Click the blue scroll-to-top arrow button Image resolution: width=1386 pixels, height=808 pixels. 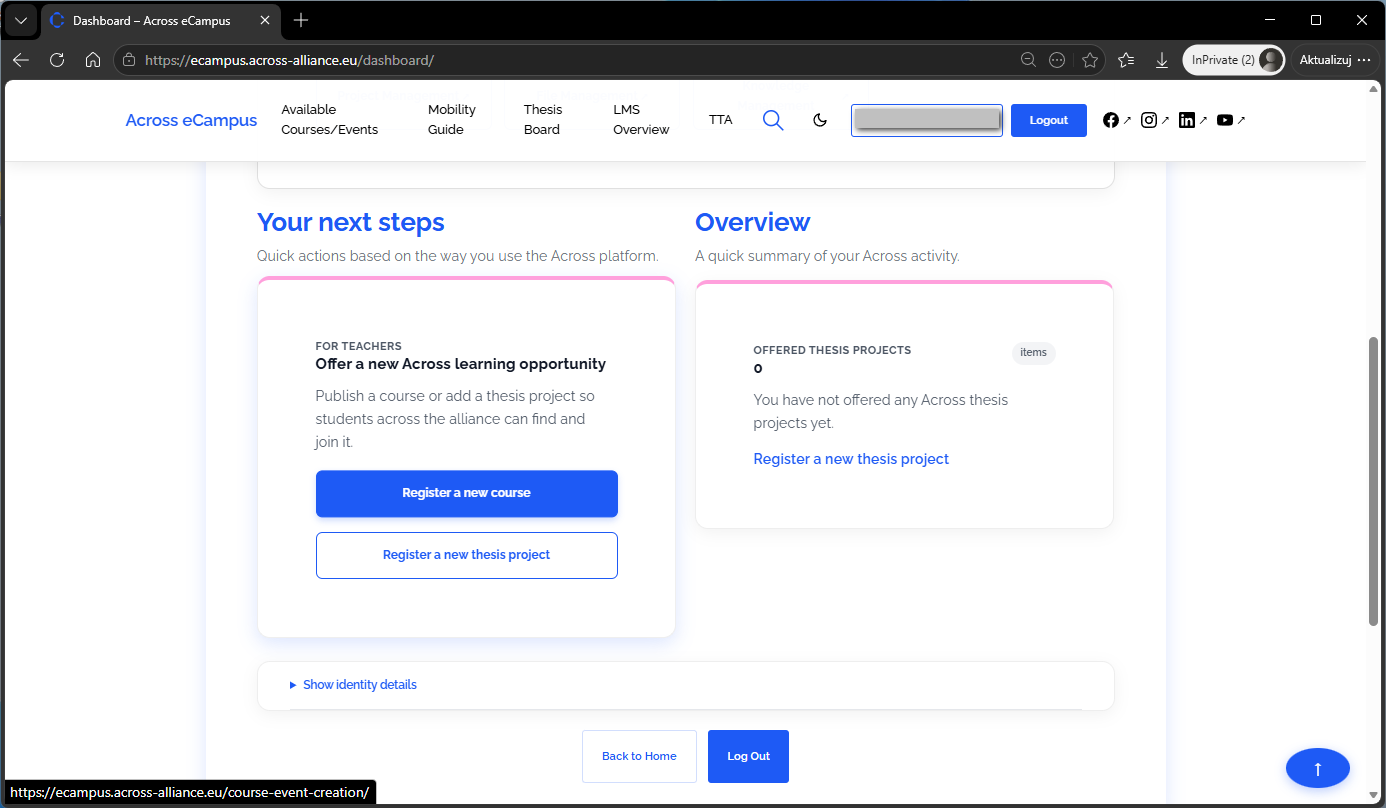[x=1318, y=768]
